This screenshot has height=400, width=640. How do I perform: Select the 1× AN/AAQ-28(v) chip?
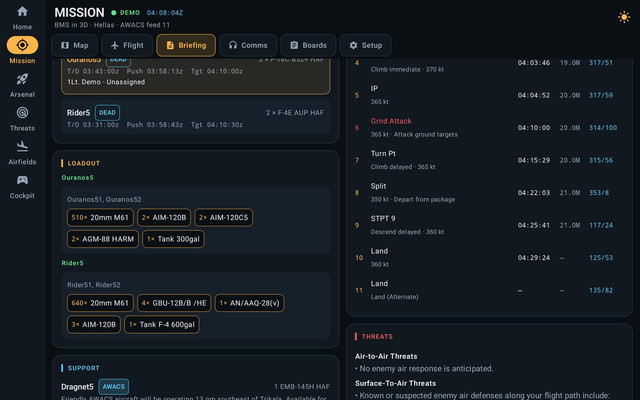[x=249, y=303]
